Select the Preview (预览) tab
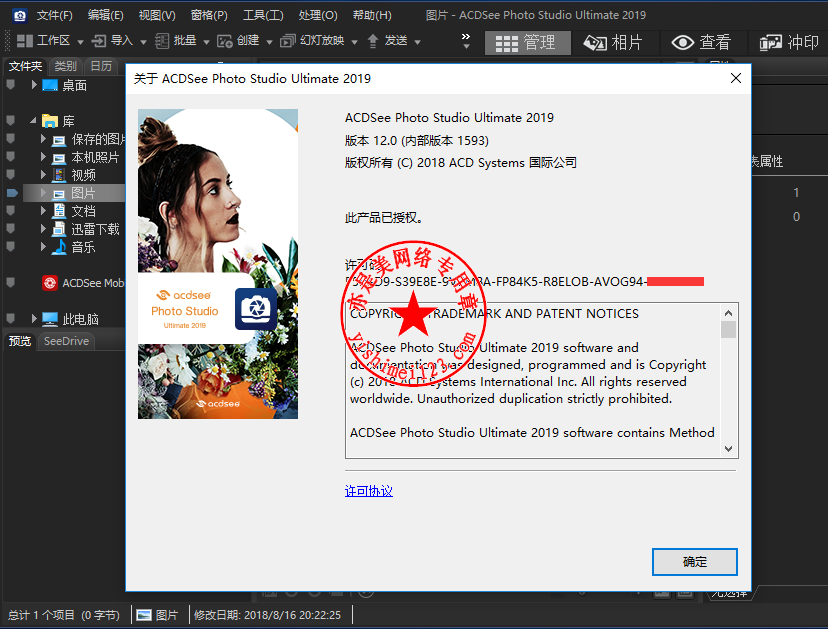Image resolution: width=828 pixels, height=629 pixels. pyautogui.click(x=20, y=341)
